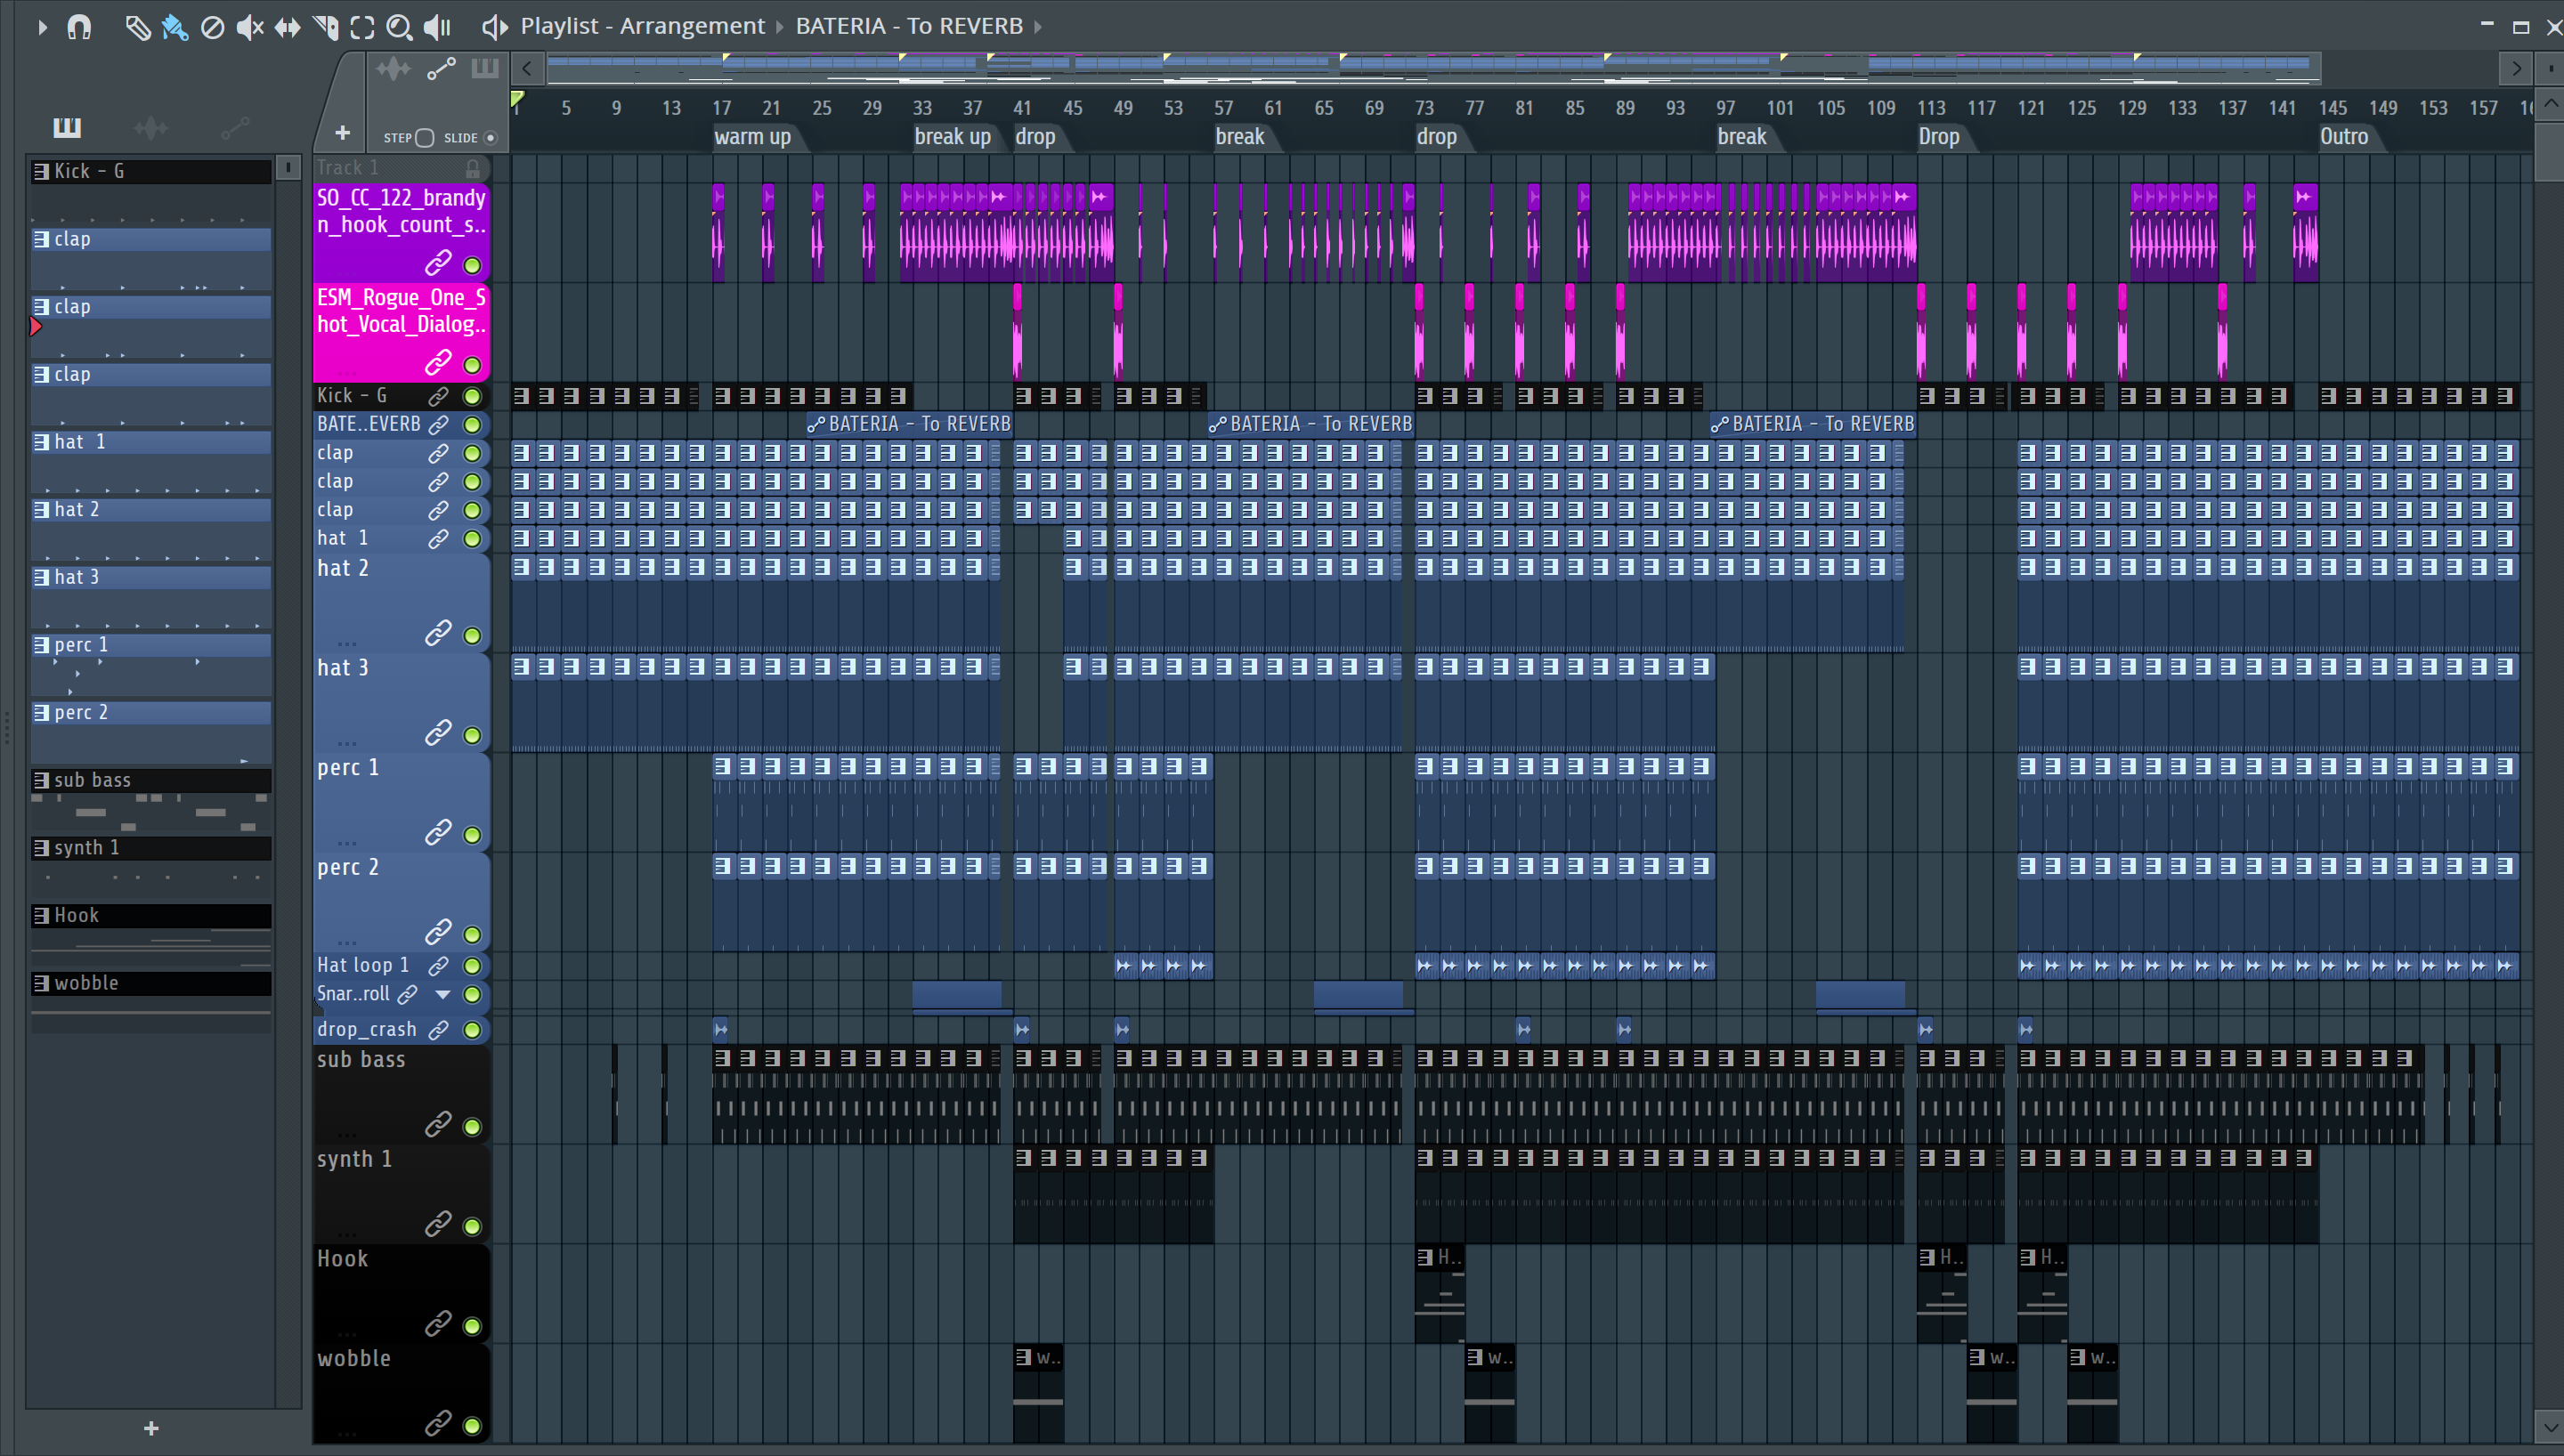Click link icon on the drop_crash track

pos(437,1030)
